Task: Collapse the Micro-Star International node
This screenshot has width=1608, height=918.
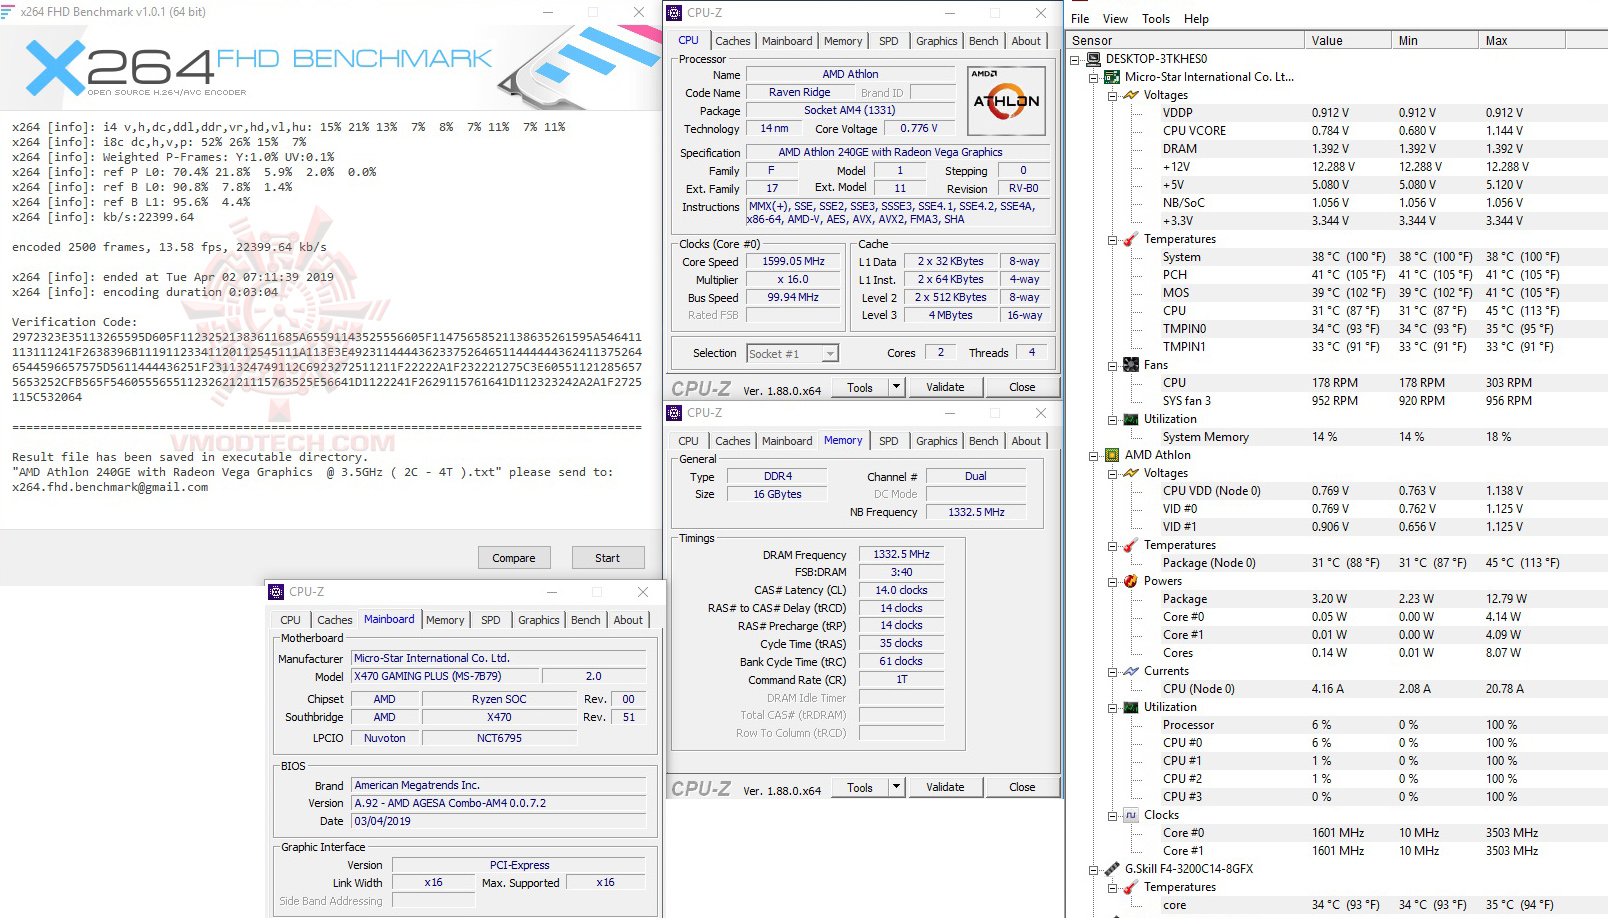Action: click(1094, 78)
